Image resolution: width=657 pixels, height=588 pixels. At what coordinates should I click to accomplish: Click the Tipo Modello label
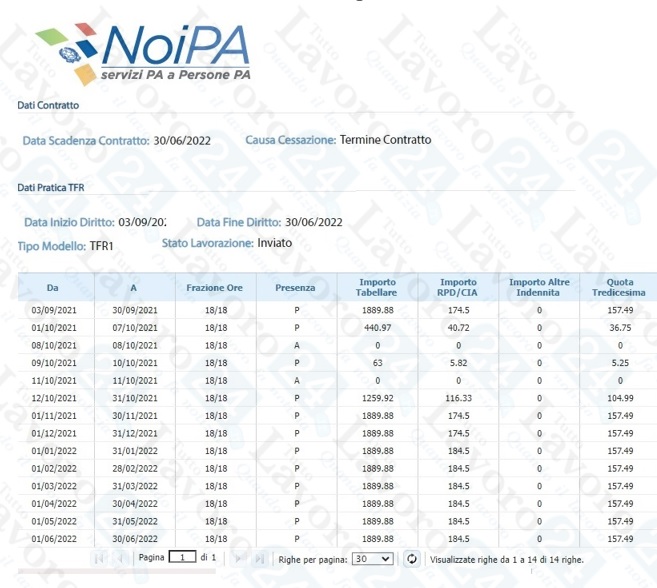(52, 246)
